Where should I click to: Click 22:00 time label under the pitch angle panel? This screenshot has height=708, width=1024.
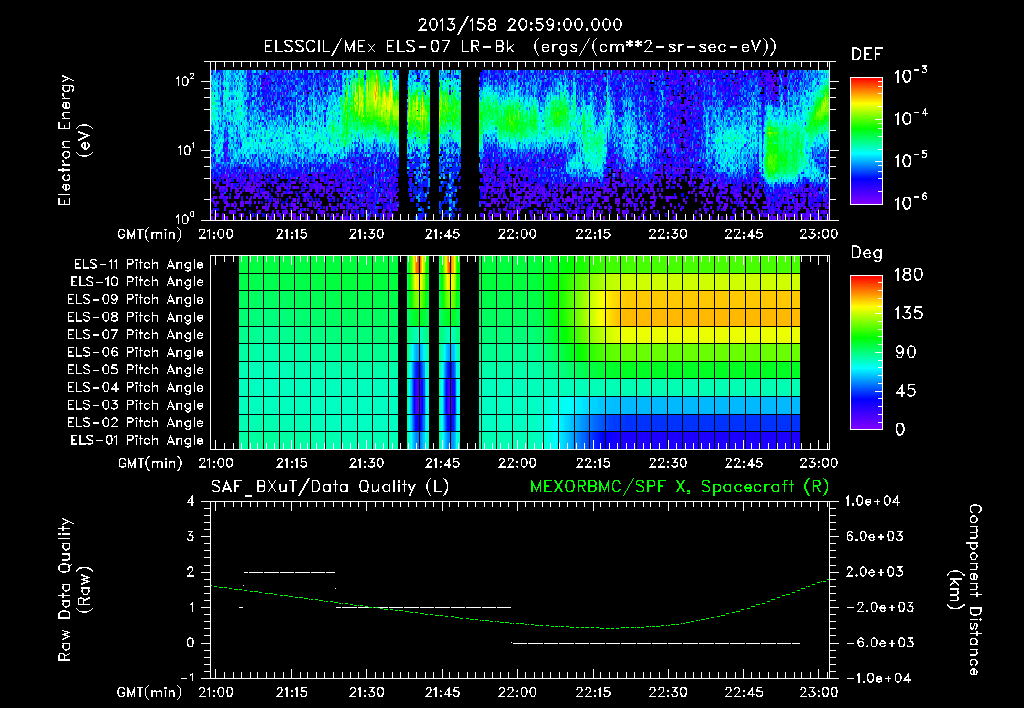517,463
